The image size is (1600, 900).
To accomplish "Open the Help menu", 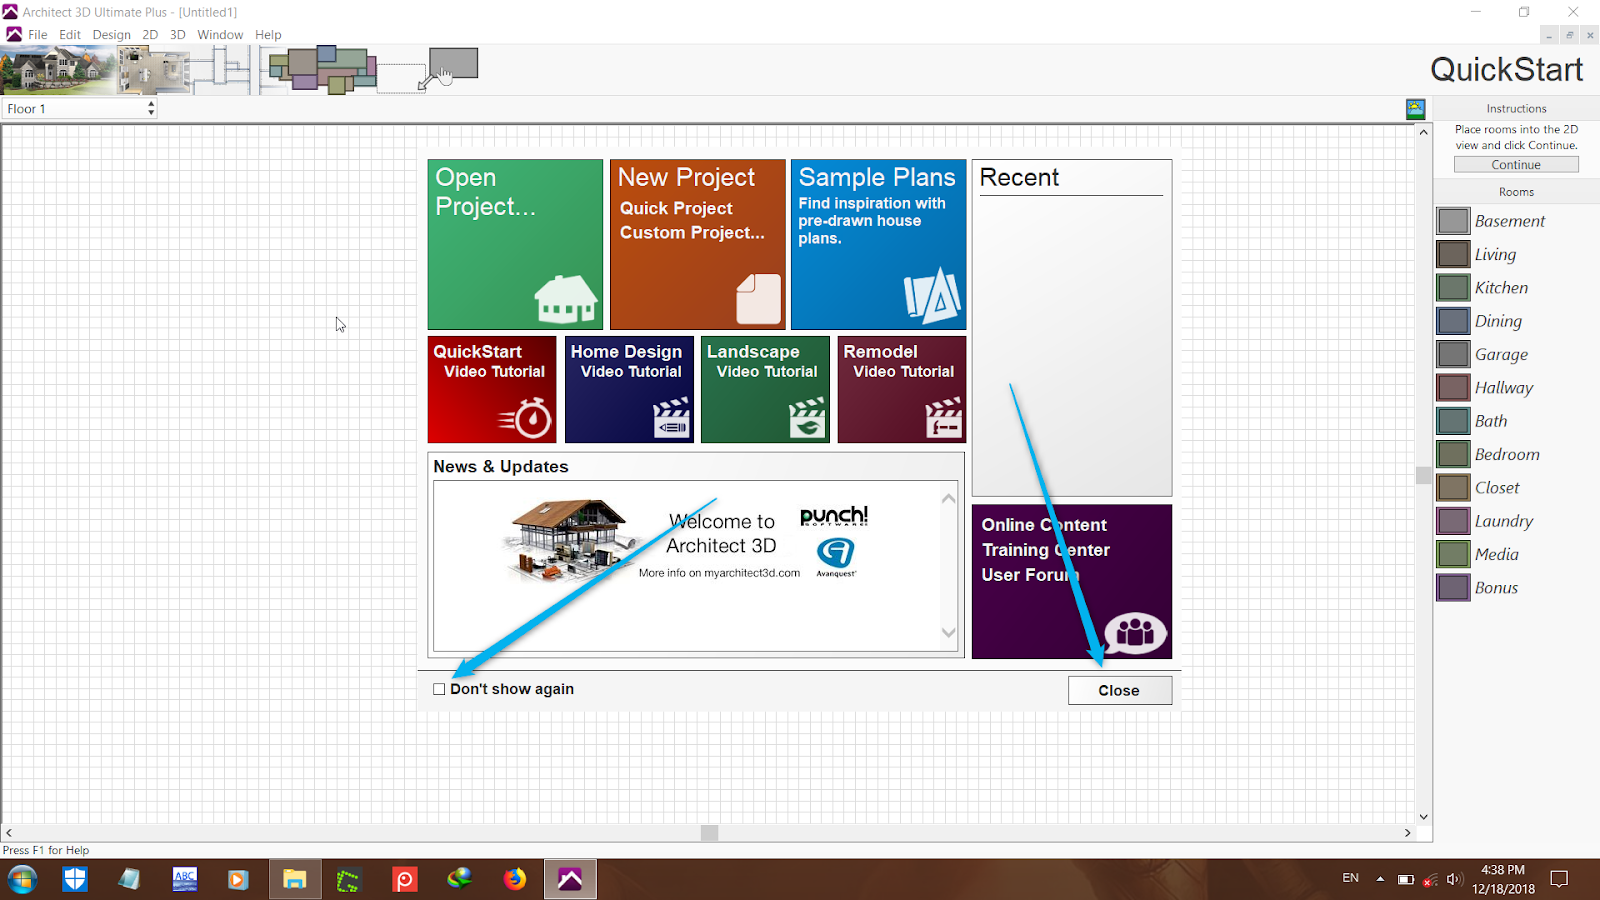I will pyautogui.click(x=268, y=34).
